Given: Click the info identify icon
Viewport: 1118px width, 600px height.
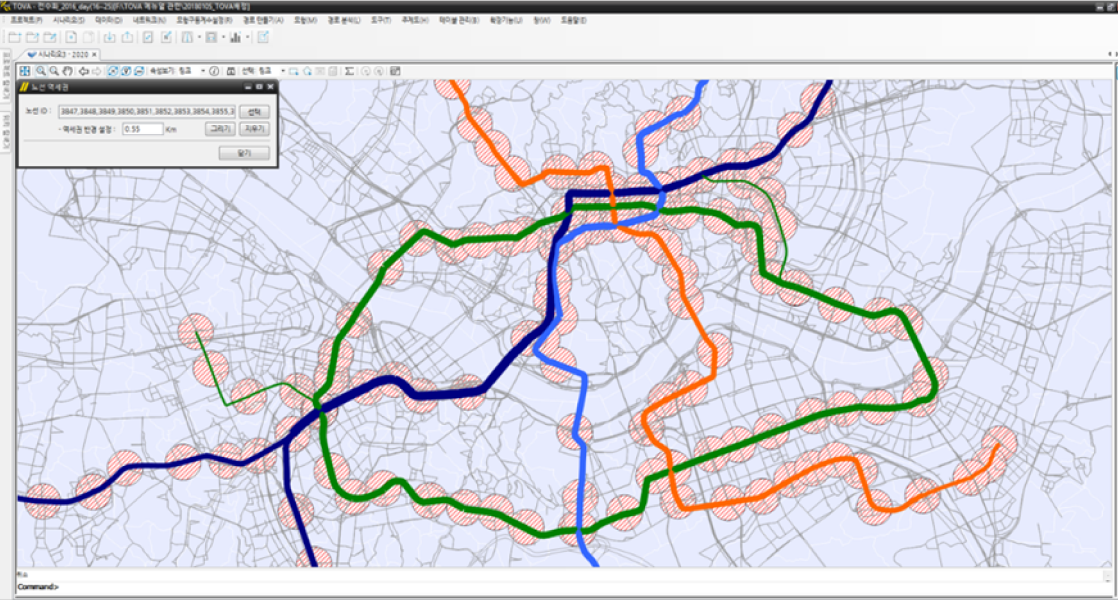Looking at the screenshot, I should (x=214, y=71).
